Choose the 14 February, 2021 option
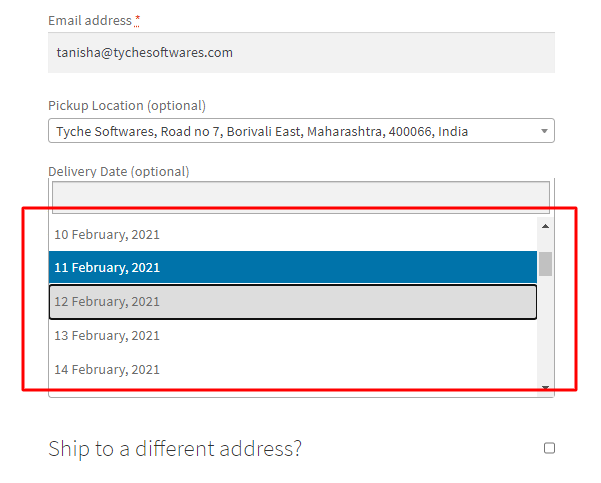Viewport: 601px width, 483px height. pos(293,369)
